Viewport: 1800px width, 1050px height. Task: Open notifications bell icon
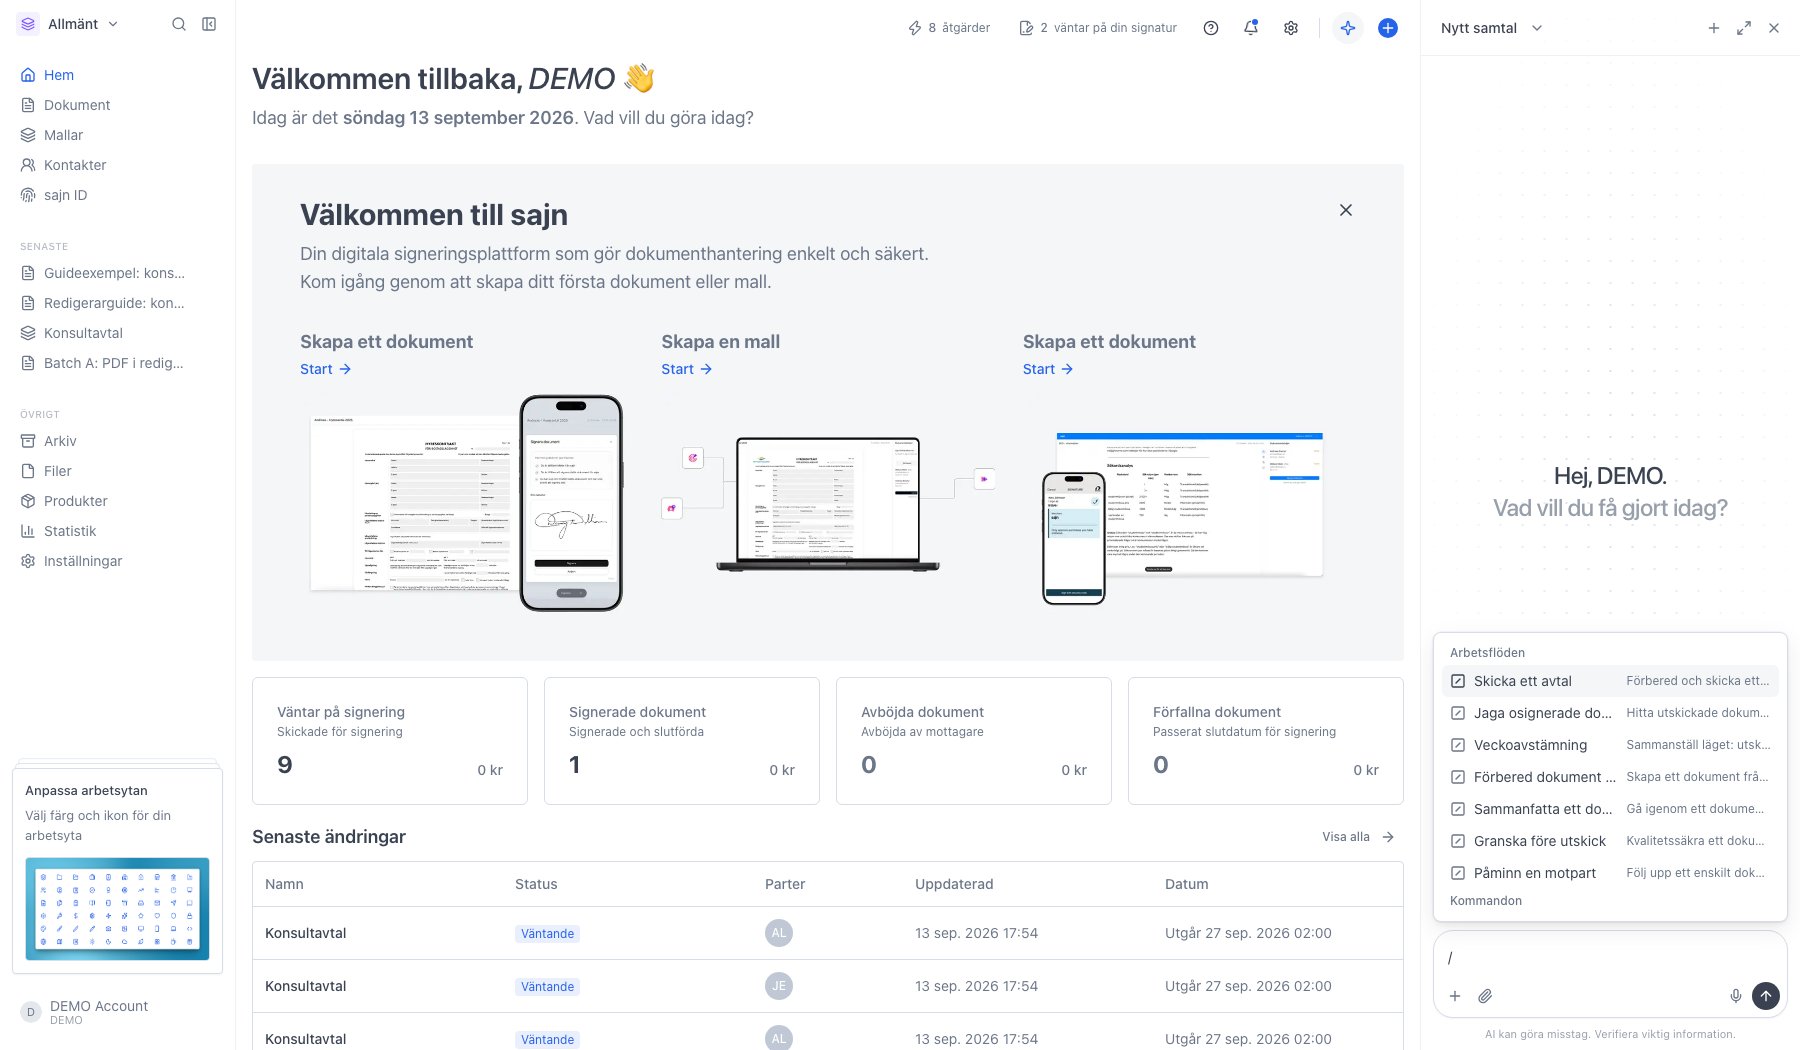tap(1251, 28)
